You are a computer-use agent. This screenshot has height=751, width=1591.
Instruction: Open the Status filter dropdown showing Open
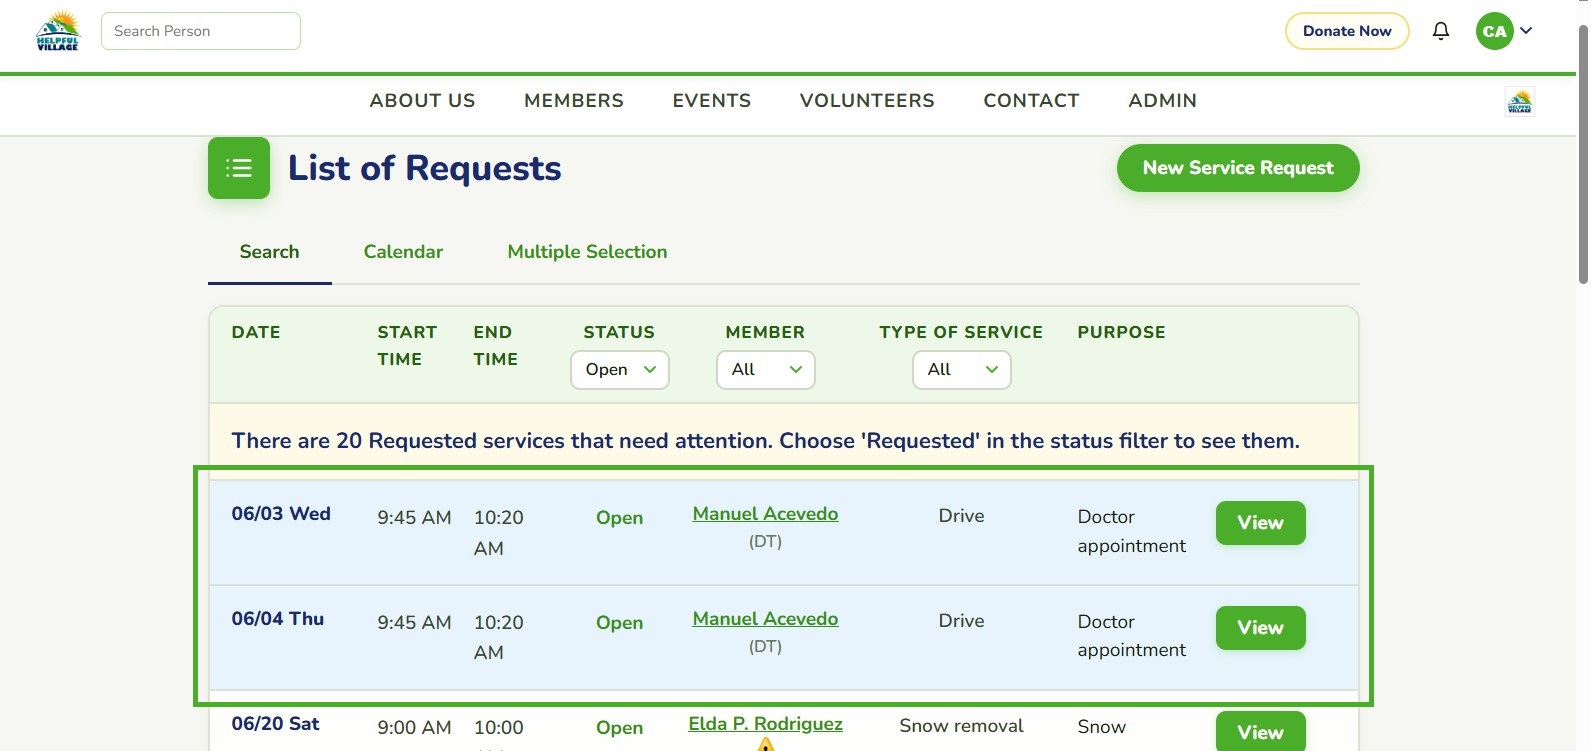(620, 370)
